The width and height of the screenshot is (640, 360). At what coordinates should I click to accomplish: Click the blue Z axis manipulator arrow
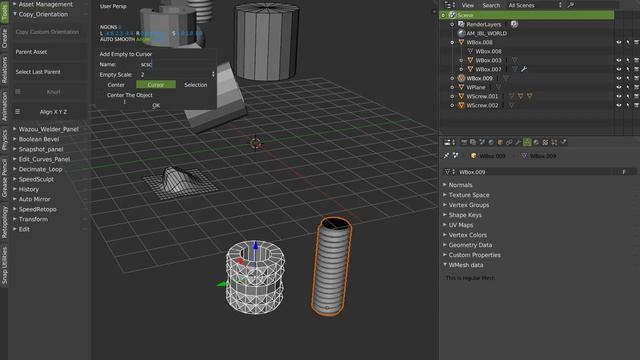tap(256, 246)
